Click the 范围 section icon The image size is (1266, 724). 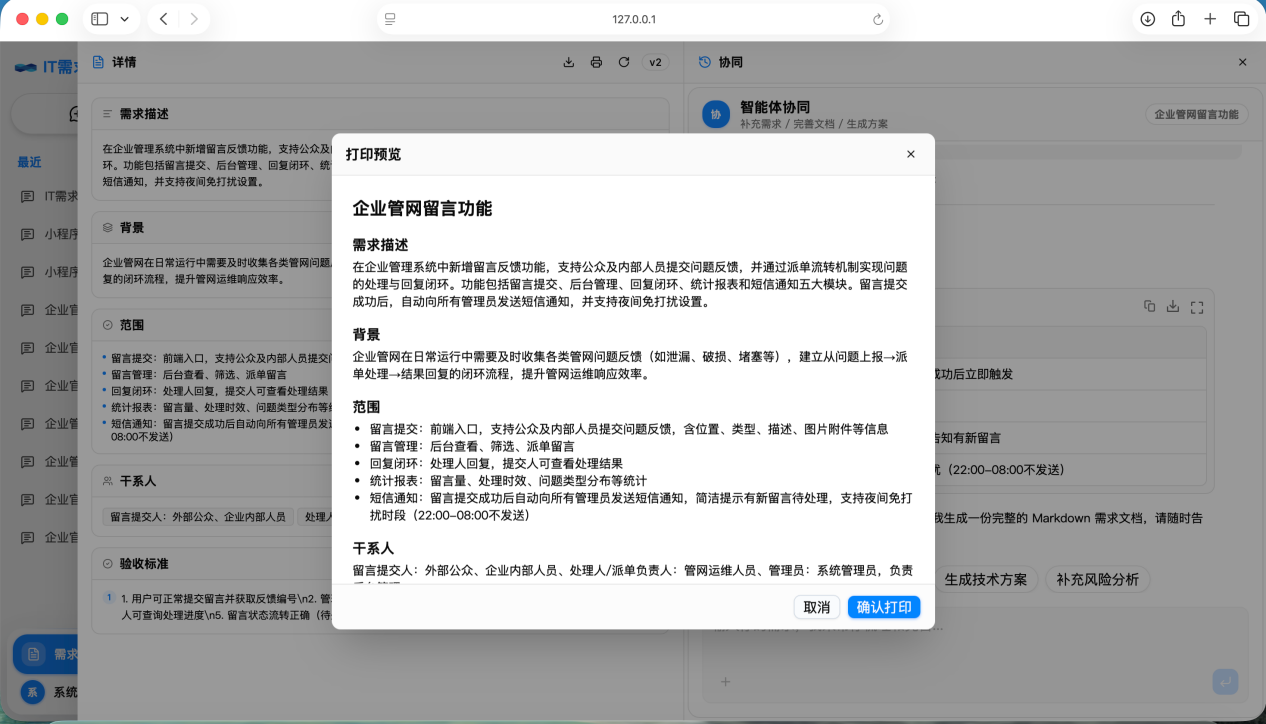pyautogui.click(x=108, y=325)
